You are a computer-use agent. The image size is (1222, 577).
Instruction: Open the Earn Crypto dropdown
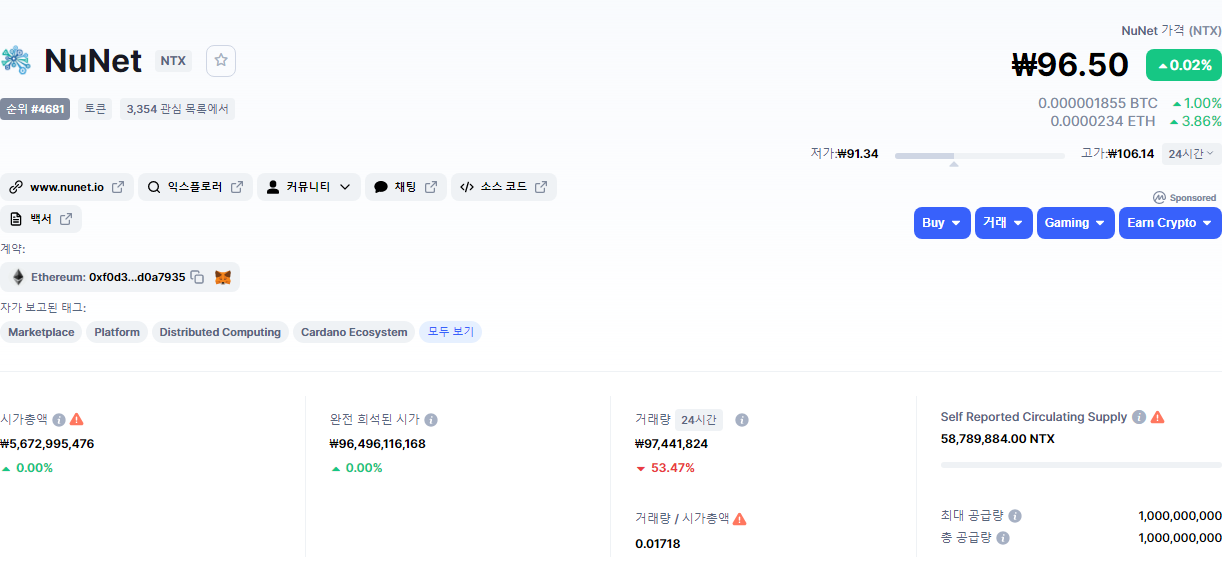(1170, 223)
